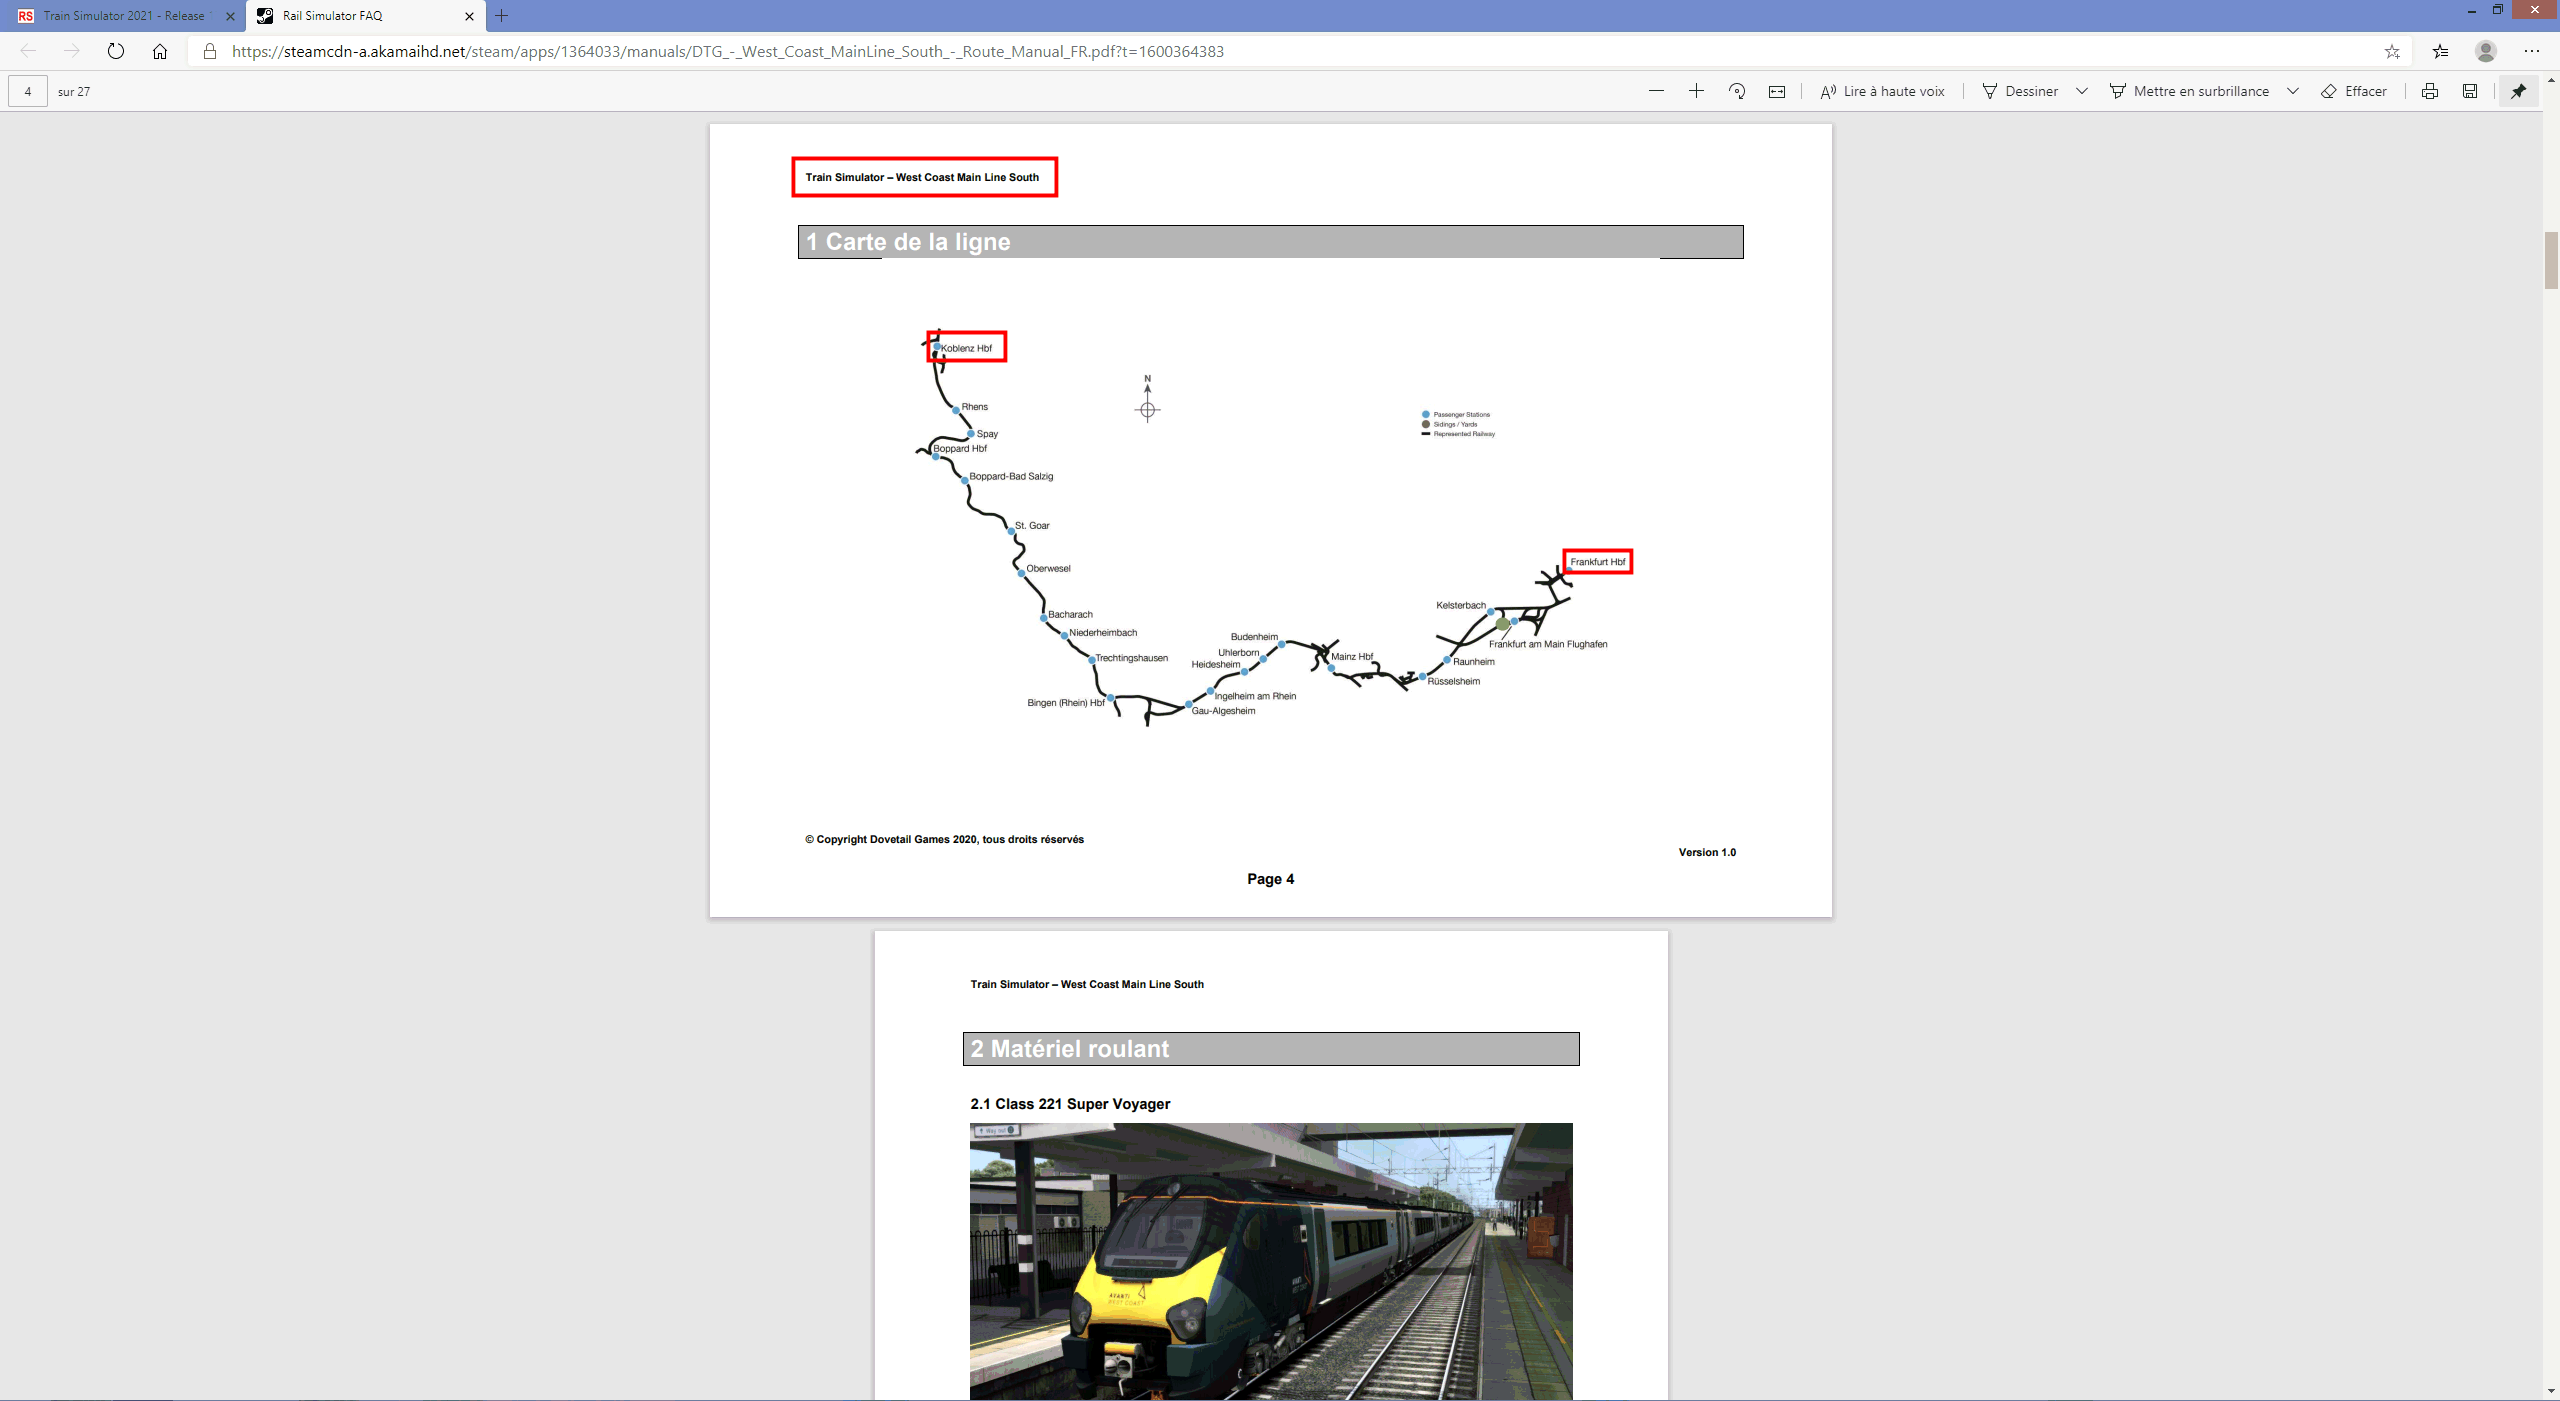Expand the Mettre en surbrillance dropdown arrow
The width and height of the screenshot is (2560, 1401).
click(x=2293, y=91)
